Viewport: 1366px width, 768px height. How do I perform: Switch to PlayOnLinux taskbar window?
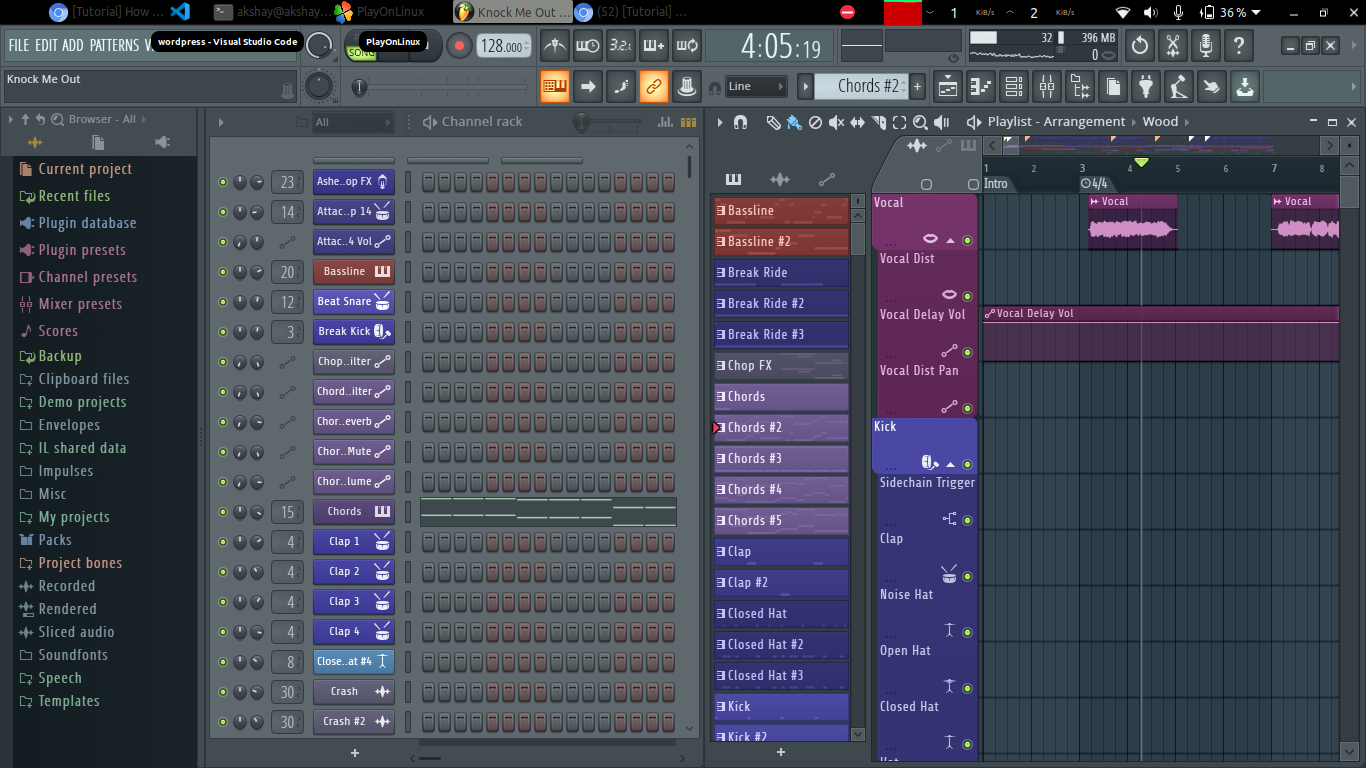click(x=380, y=12)
